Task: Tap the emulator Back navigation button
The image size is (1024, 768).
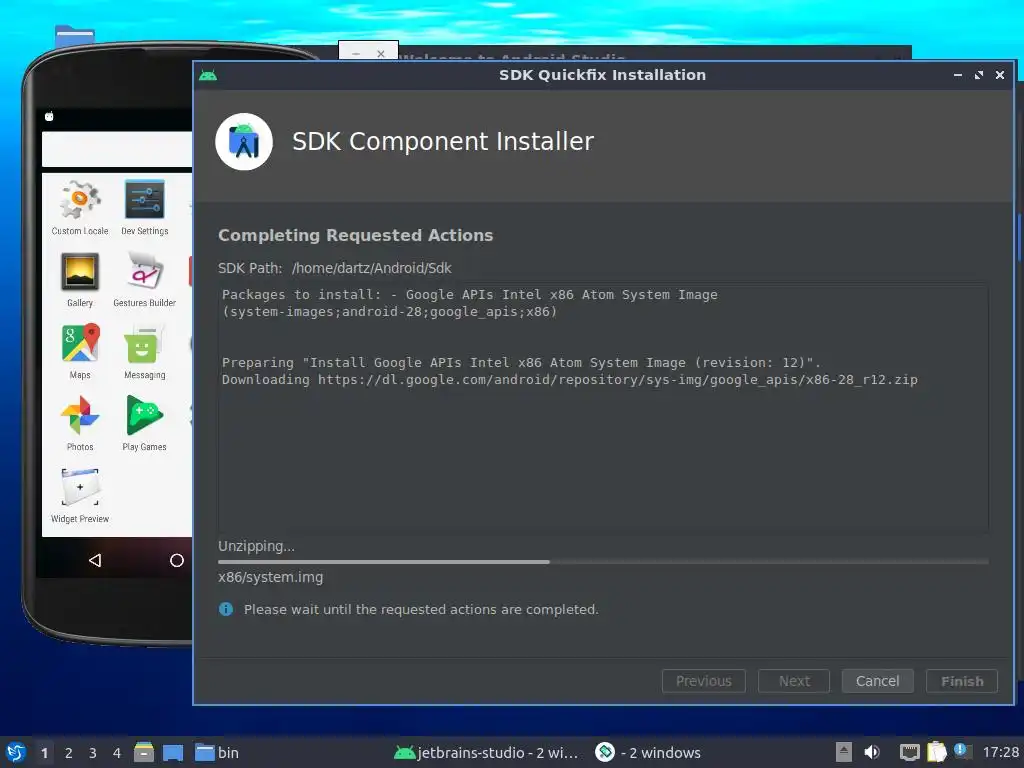Action: (x=95, y=560)
